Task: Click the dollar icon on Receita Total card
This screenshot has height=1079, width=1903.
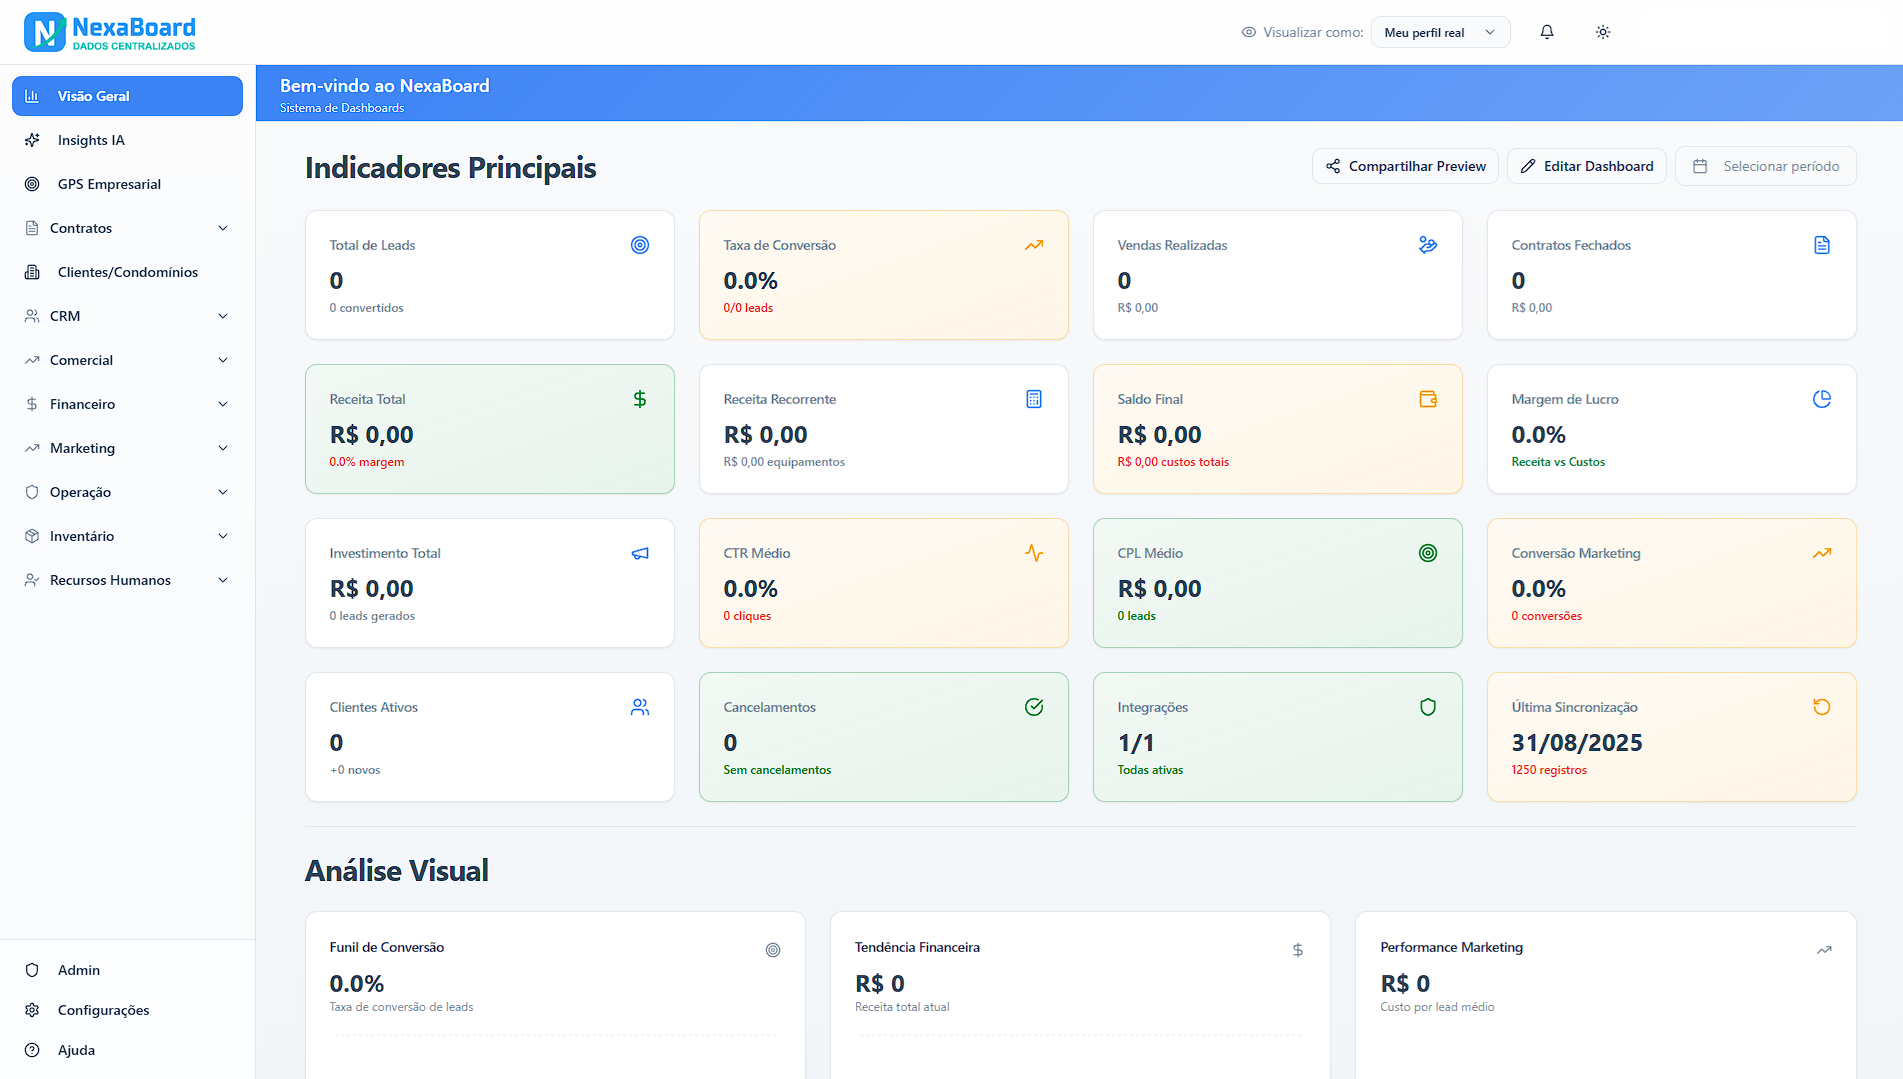Action: pos(640,398)
